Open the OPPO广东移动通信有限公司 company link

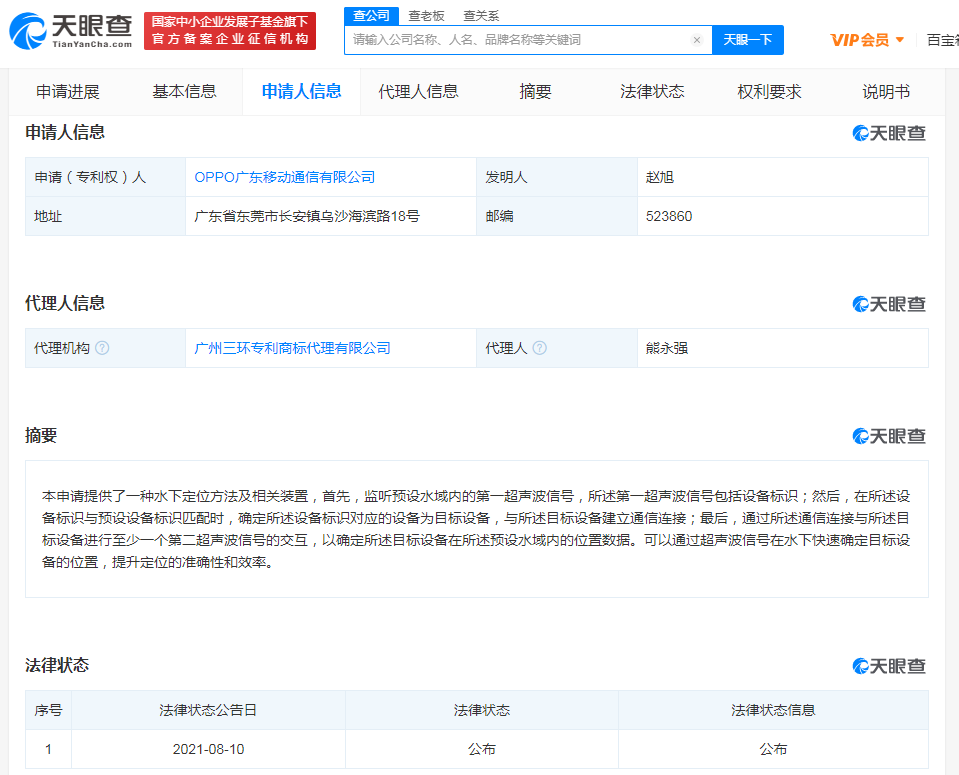point(284,176)
